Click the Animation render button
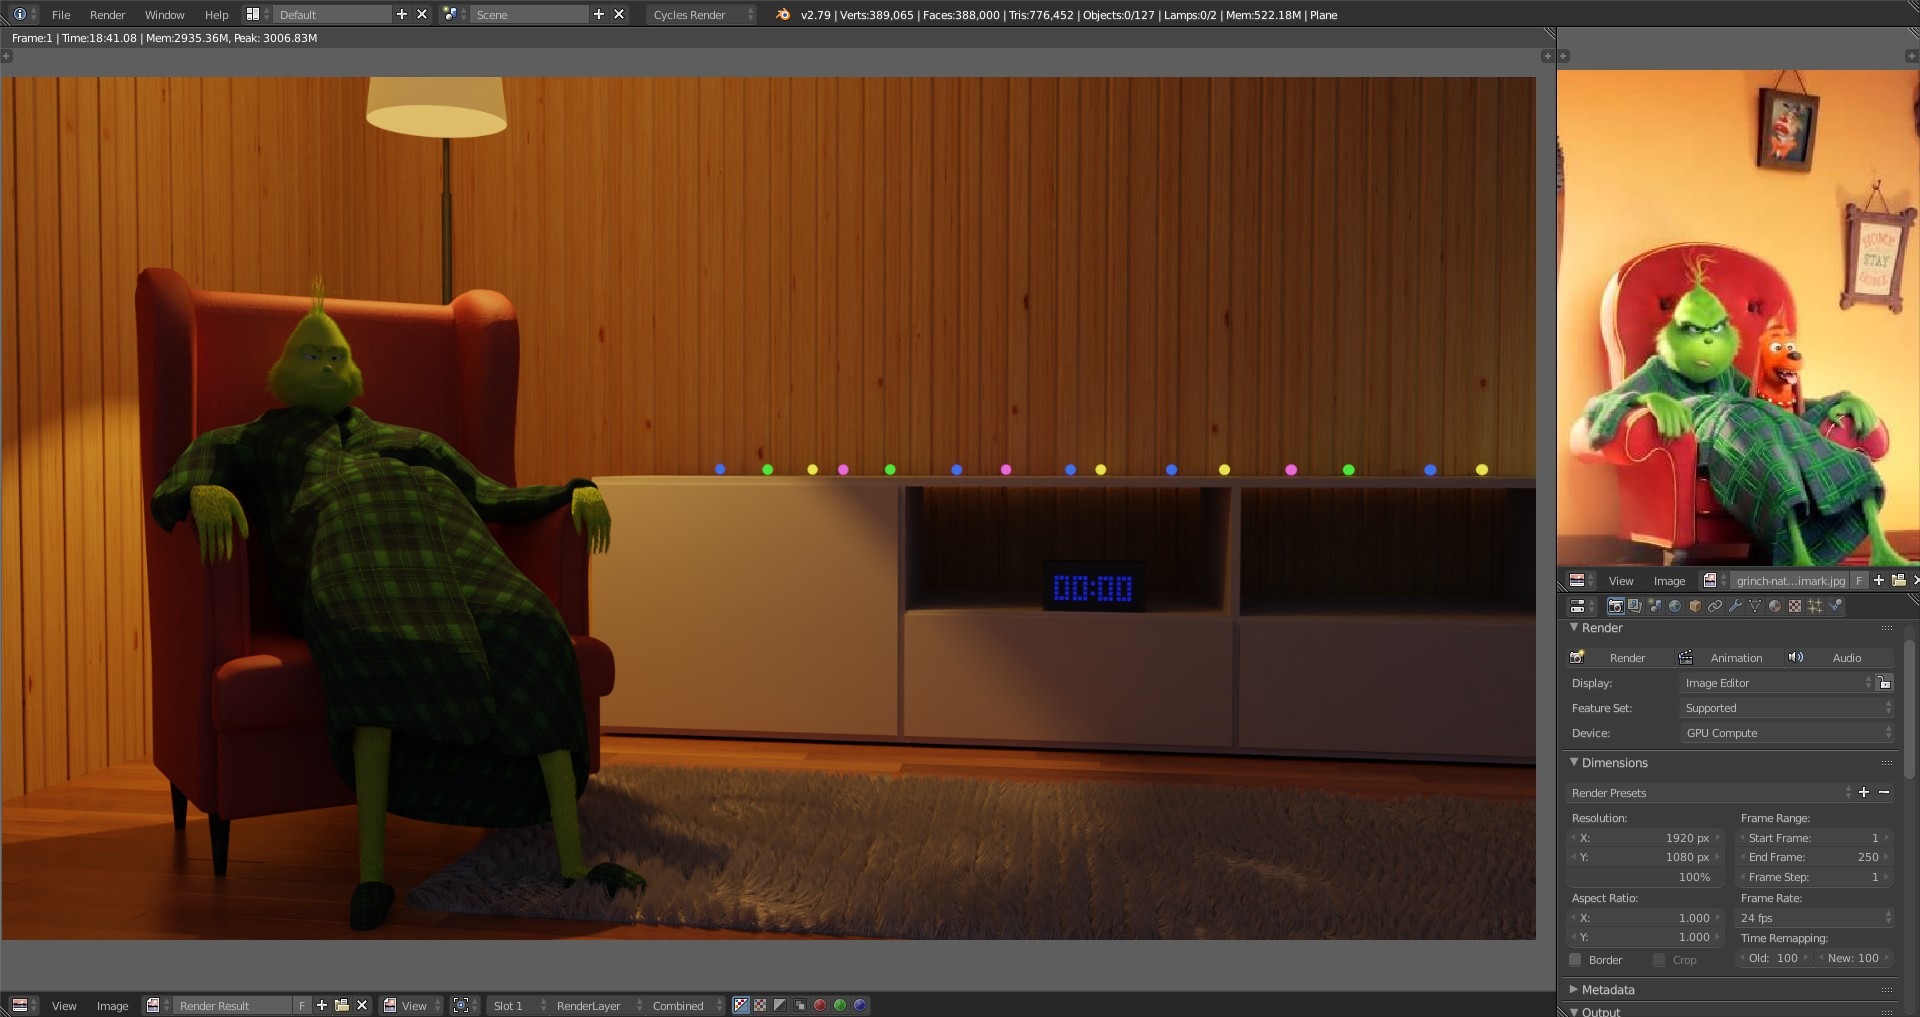The image size is (1920, 1017). (x=1728, y=657)
